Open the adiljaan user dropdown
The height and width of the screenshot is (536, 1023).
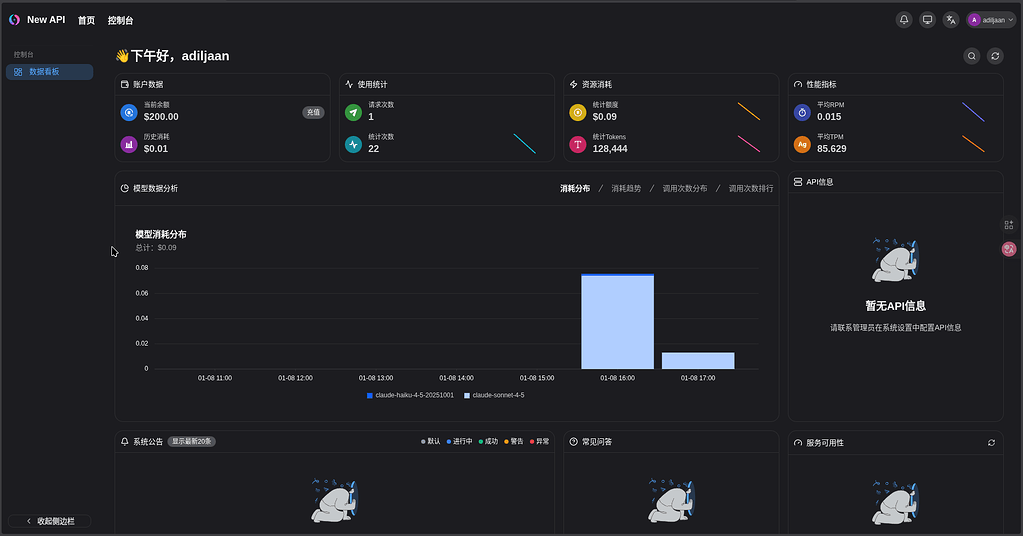[991, 20]
